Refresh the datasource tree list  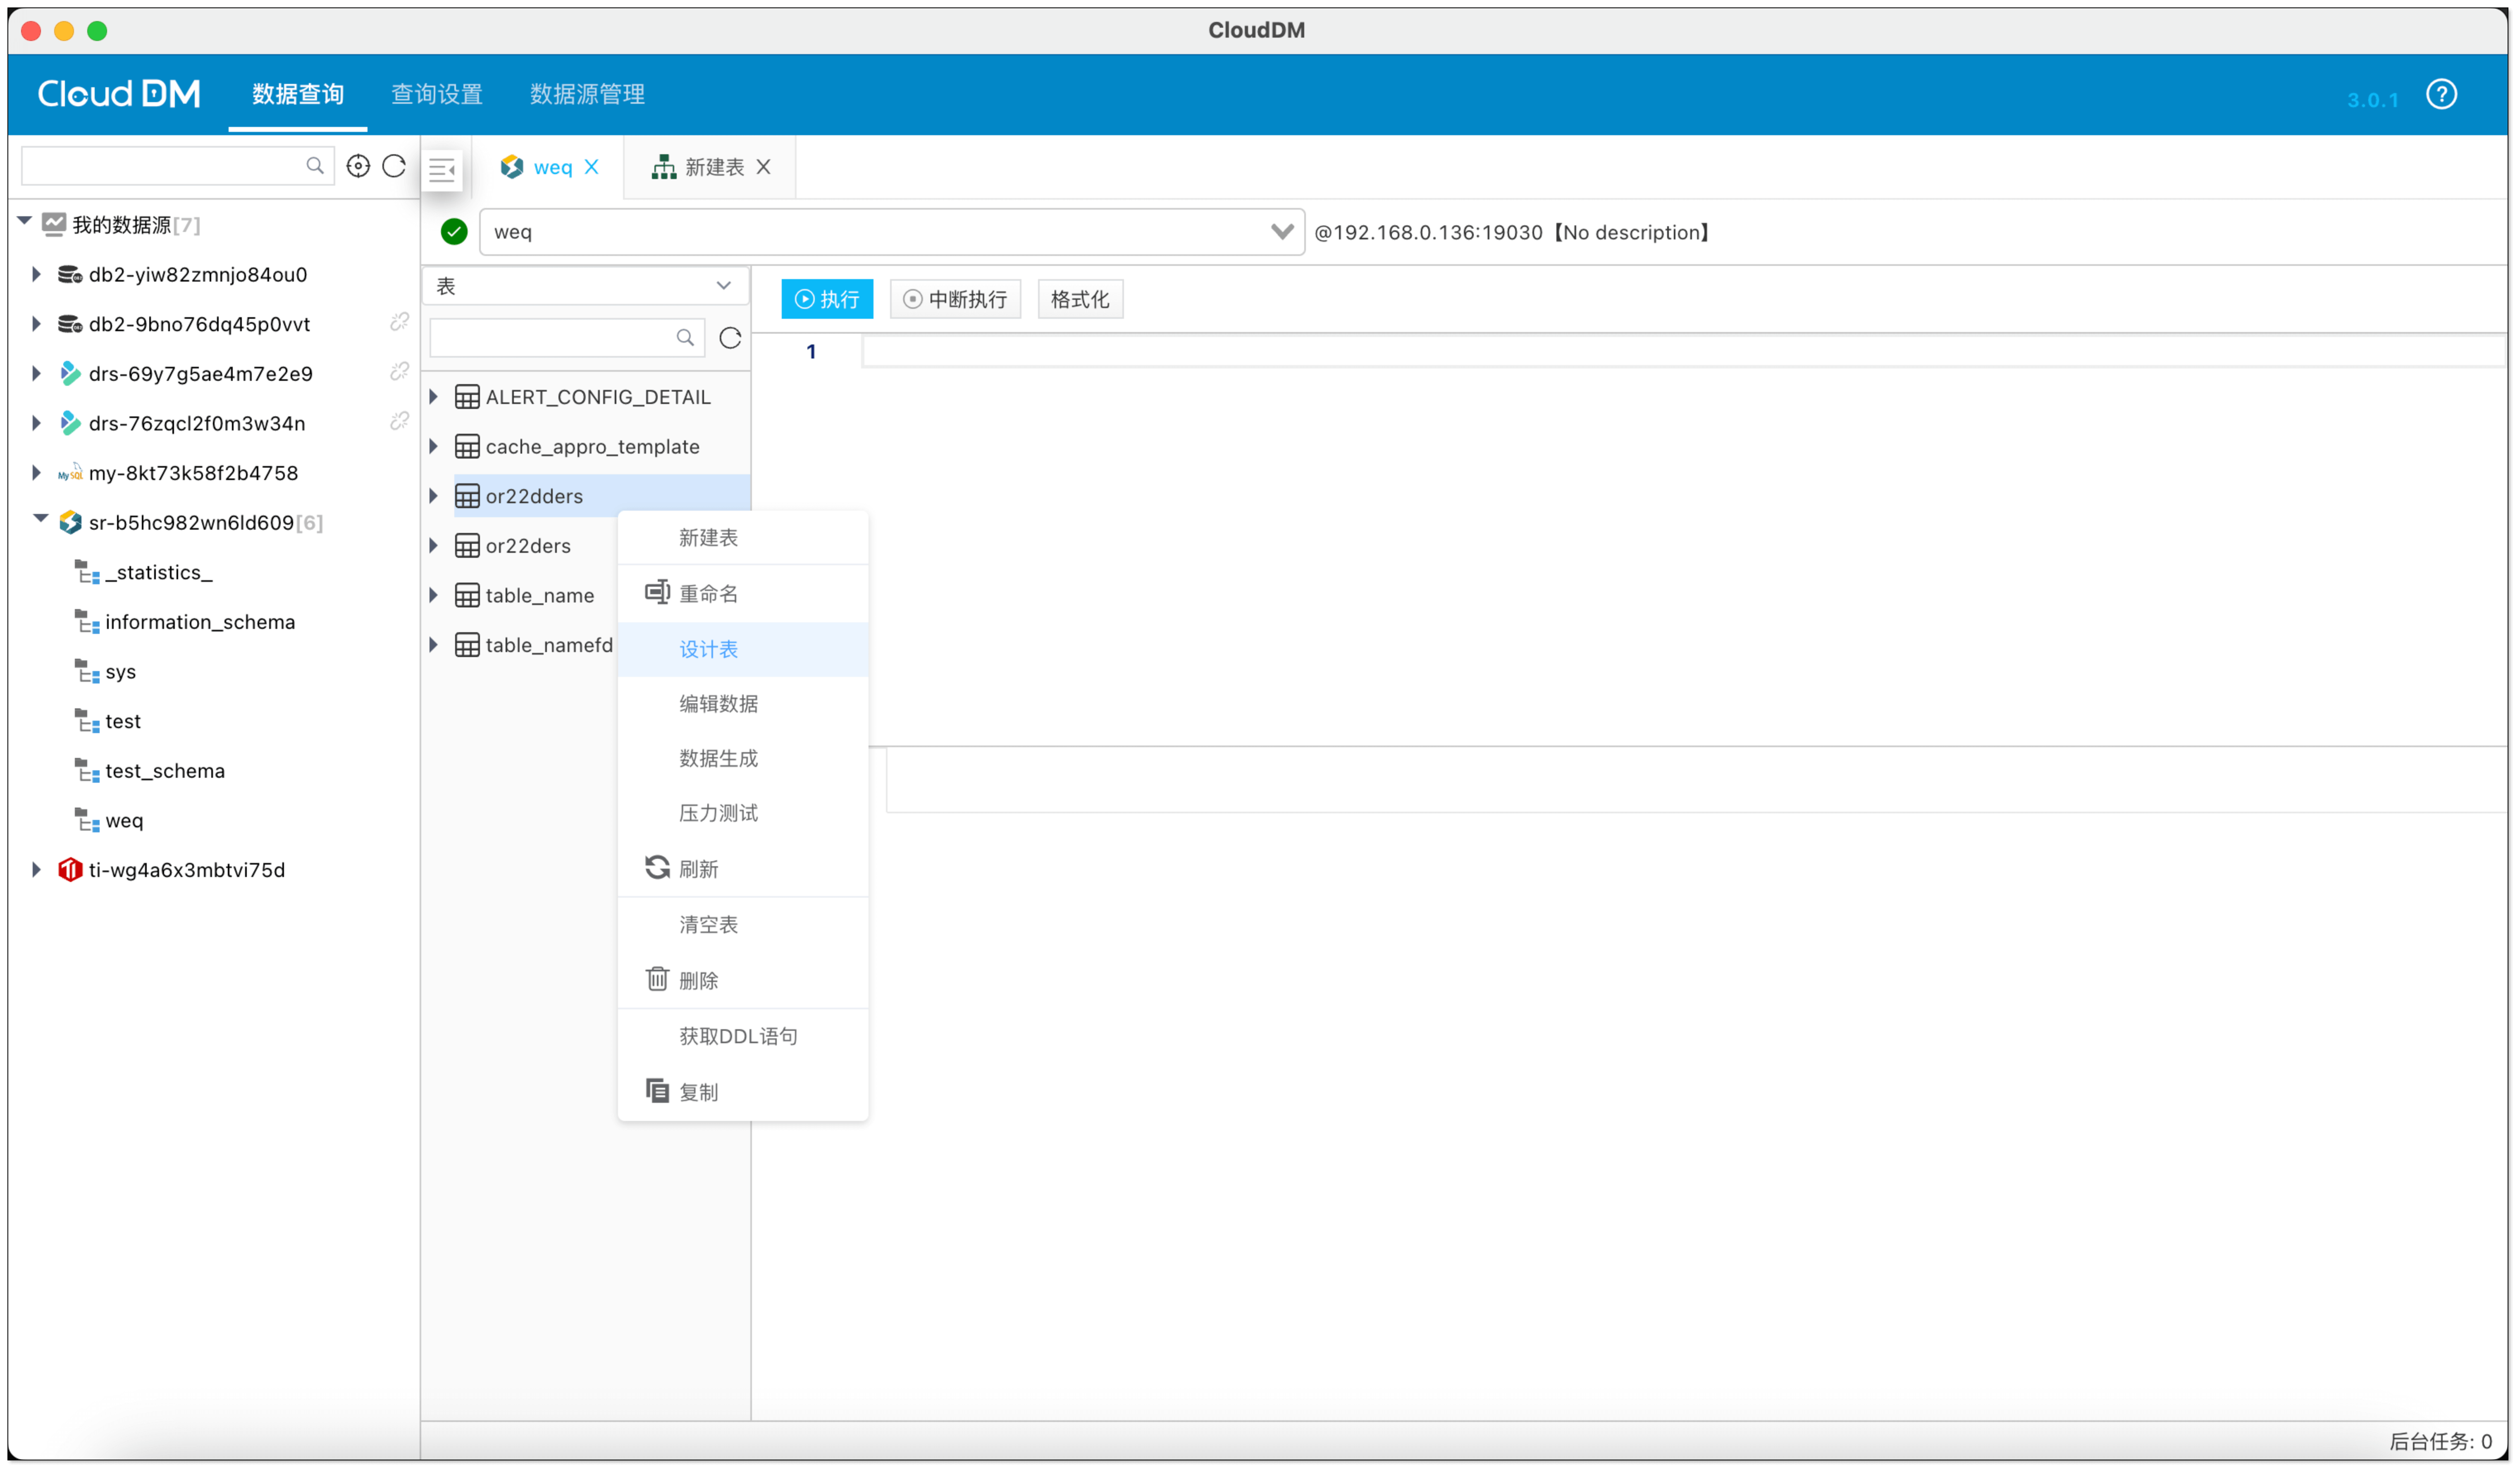pos(394,166)
